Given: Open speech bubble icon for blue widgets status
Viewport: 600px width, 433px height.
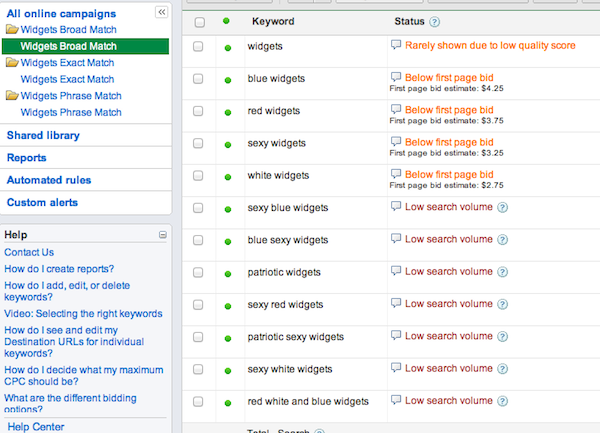Looking at the screenshot, I should tap(396, 77).
